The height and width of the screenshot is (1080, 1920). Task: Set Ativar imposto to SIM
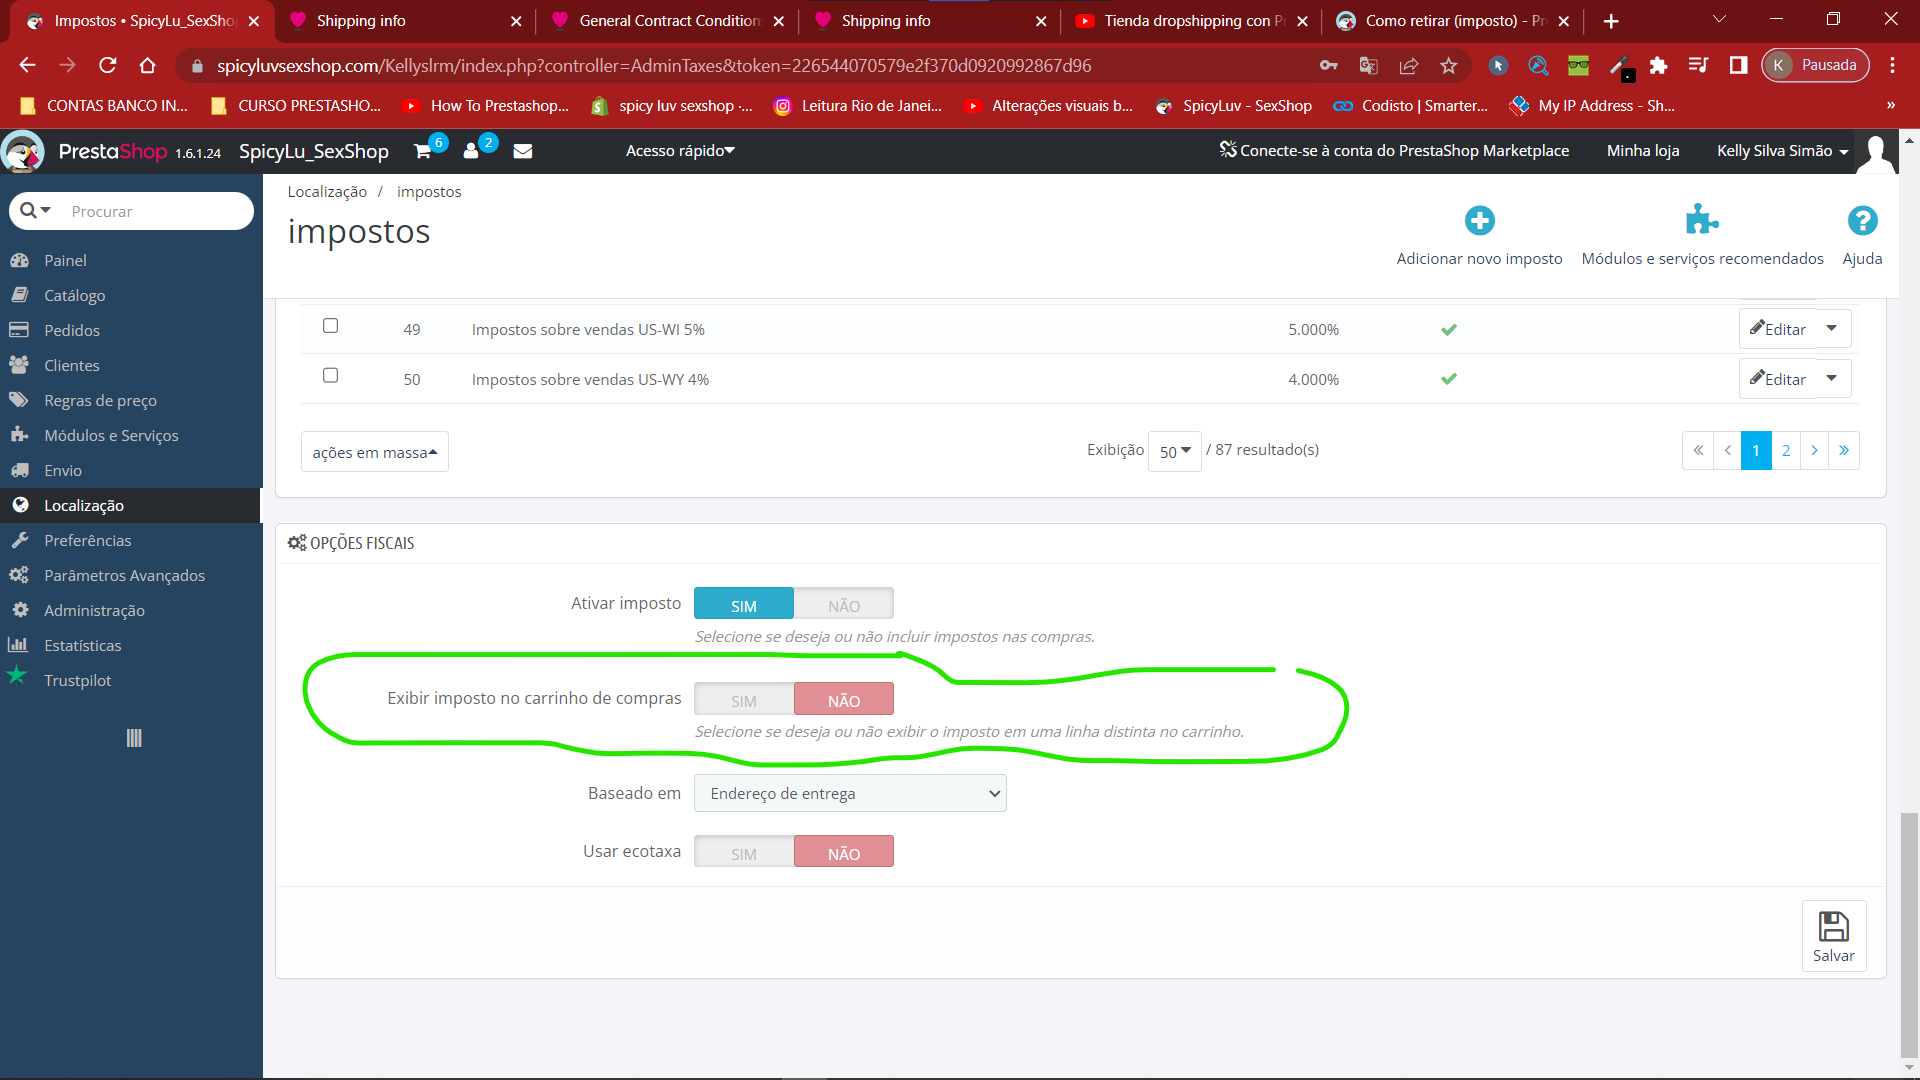coord(743,604)
